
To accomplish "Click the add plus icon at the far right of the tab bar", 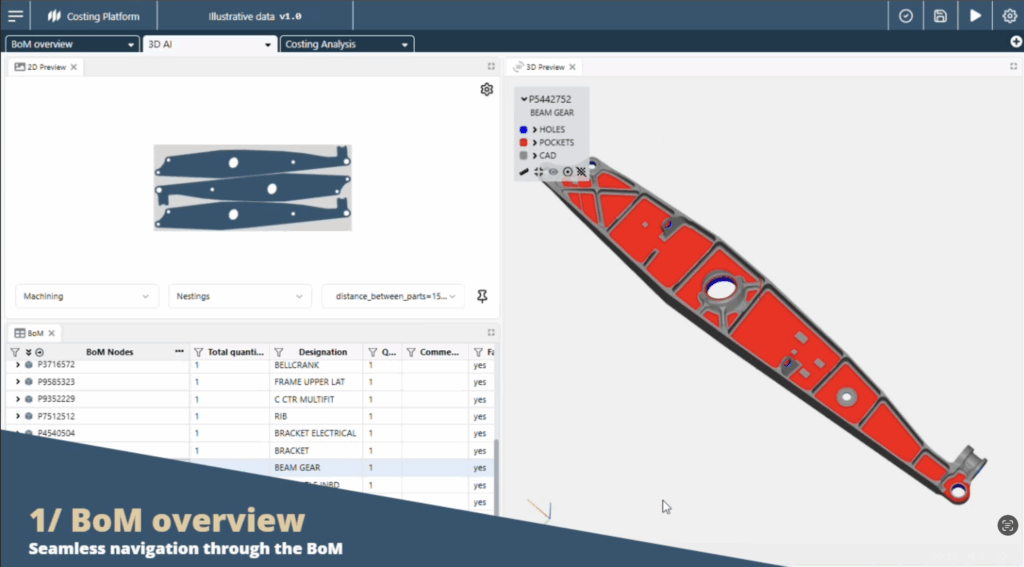I will click(1014, 43).
